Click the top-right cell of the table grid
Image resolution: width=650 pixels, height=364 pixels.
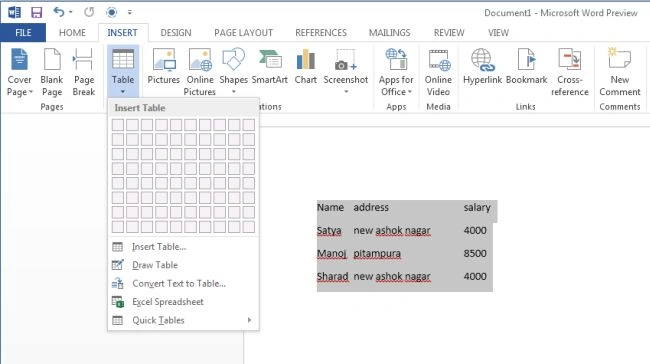tap(249, 125)
